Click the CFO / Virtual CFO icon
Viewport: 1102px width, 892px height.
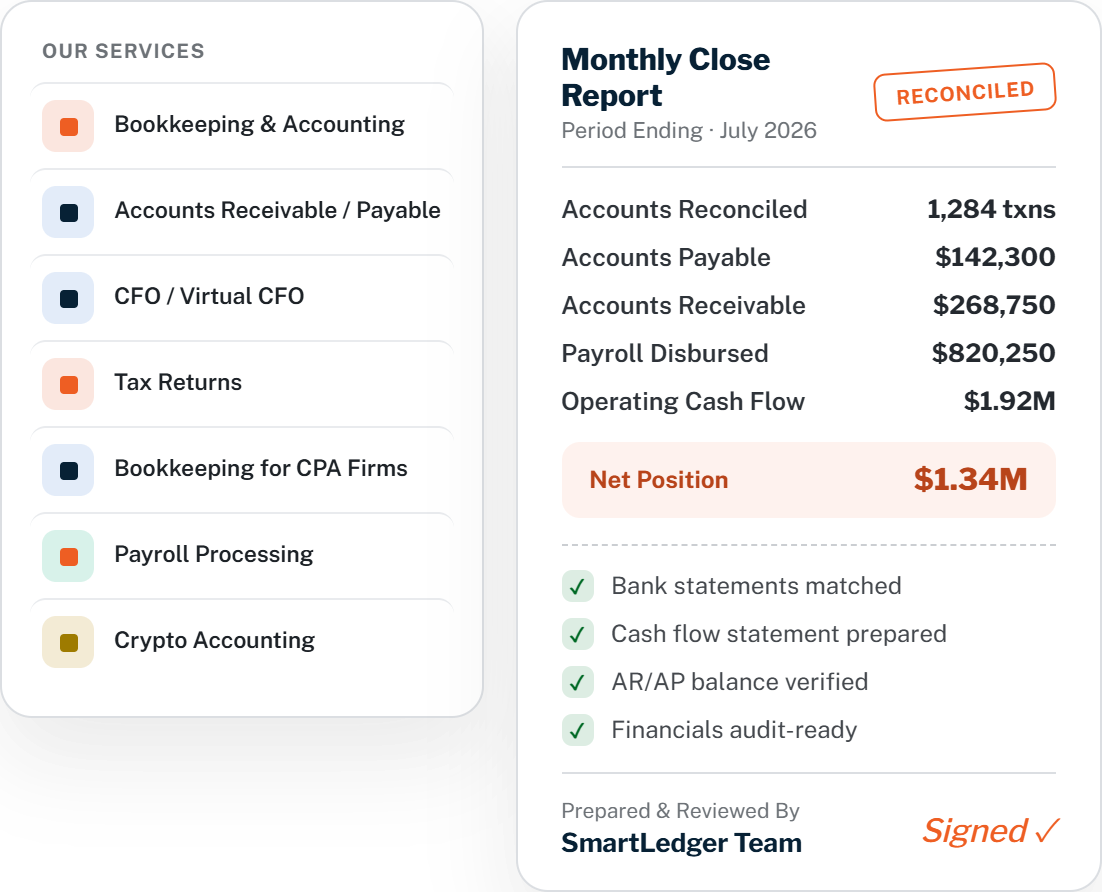tap(68, 298)
